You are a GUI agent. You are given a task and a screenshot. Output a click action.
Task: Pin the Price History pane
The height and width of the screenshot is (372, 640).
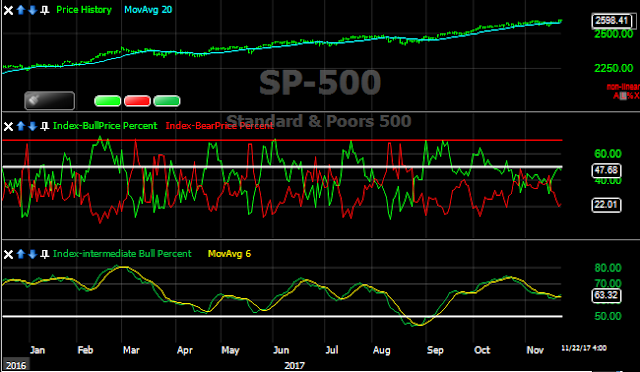44,10
